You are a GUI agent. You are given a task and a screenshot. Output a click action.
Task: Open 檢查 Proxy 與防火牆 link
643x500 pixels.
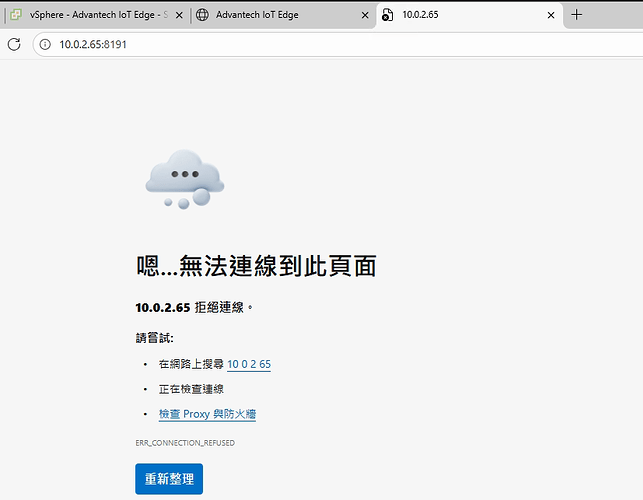[207, 414]
